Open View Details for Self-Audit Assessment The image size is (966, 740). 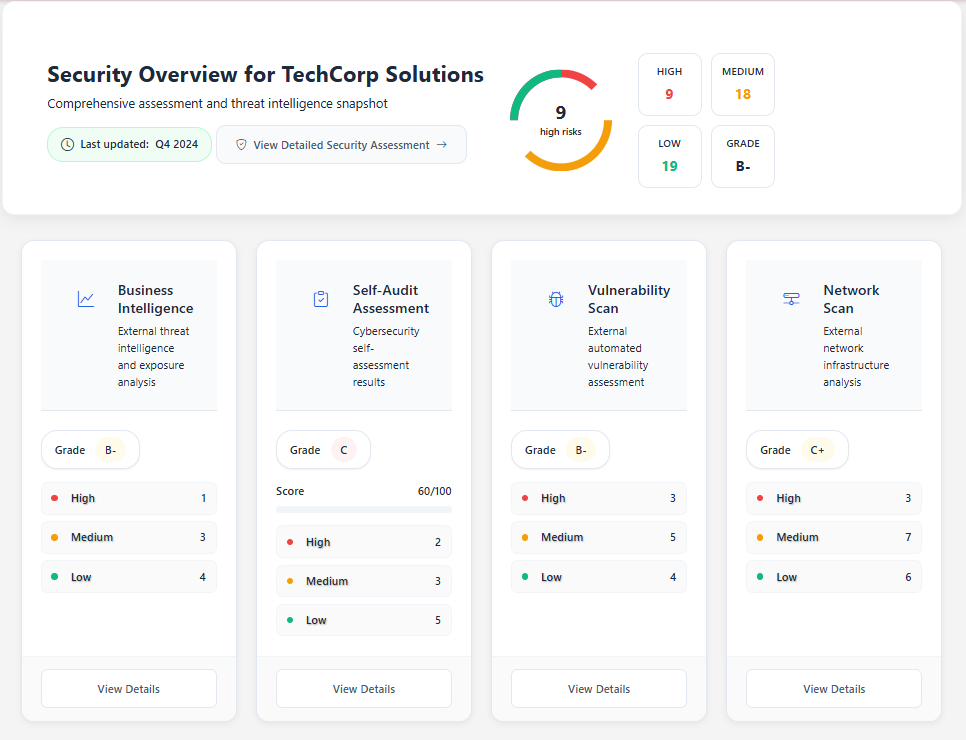click(364, 689)
